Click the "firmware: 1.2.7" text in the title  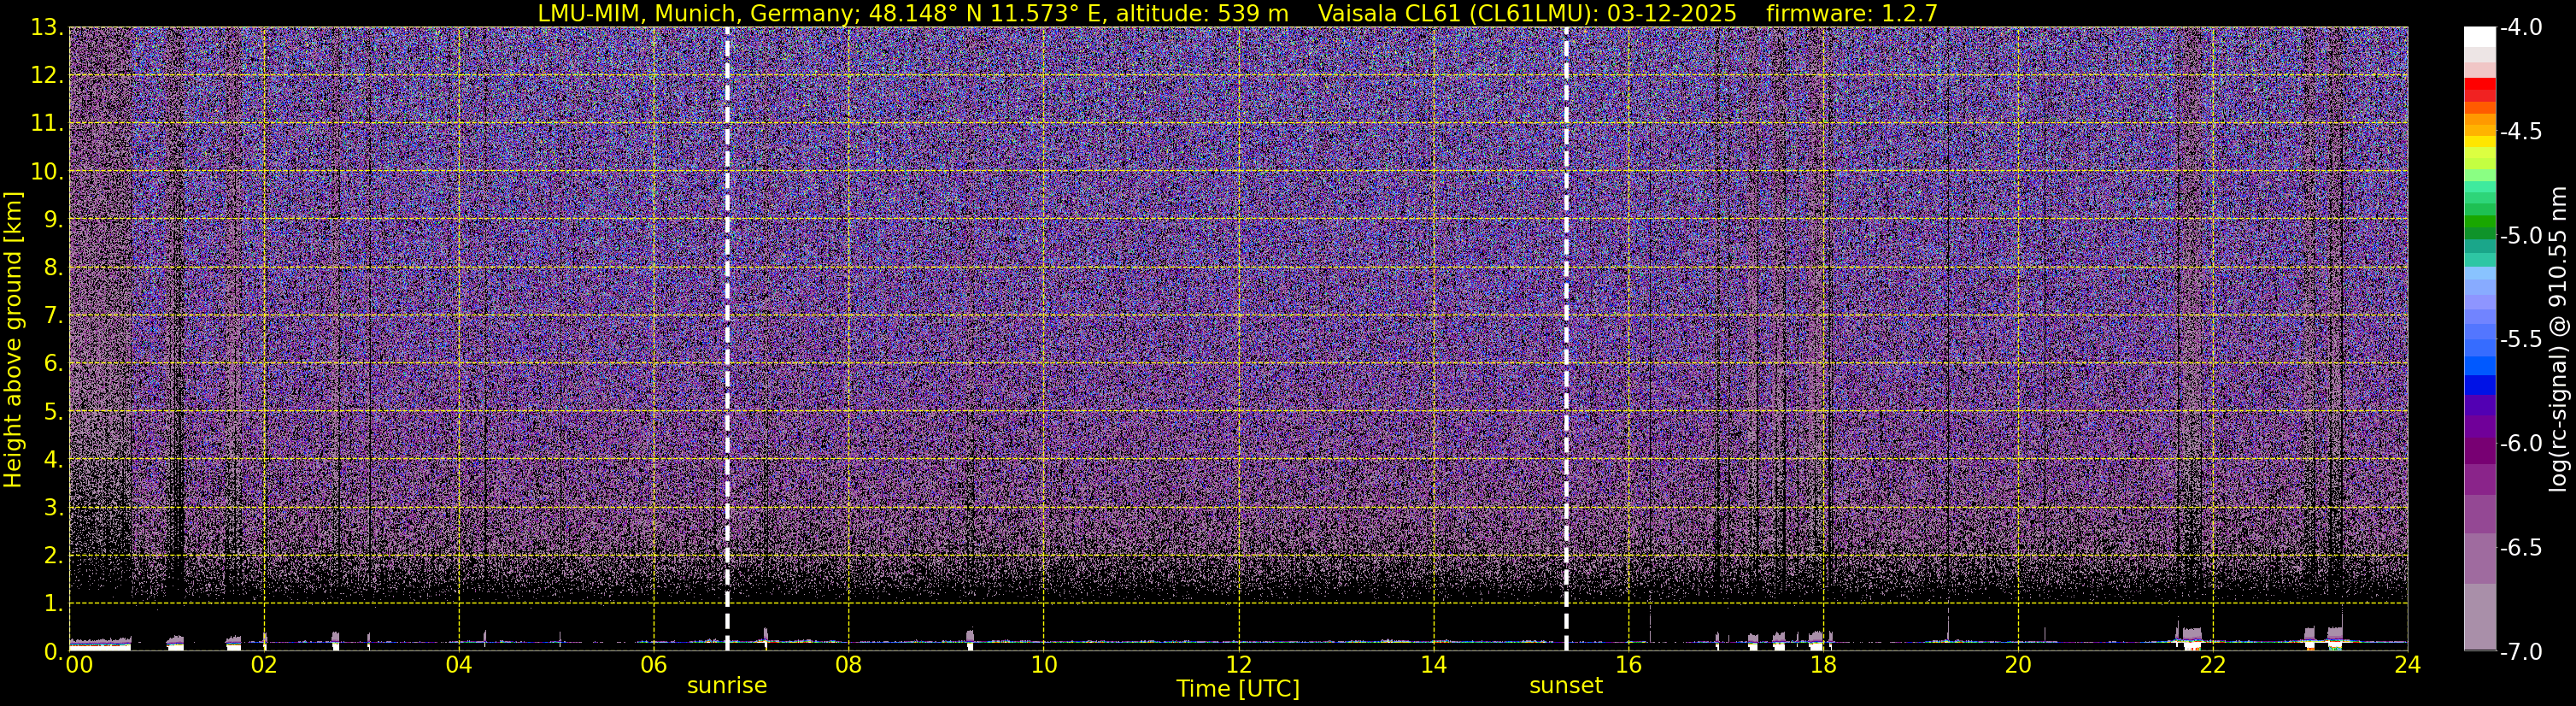pyautogui.click(x=1853, y=13)
